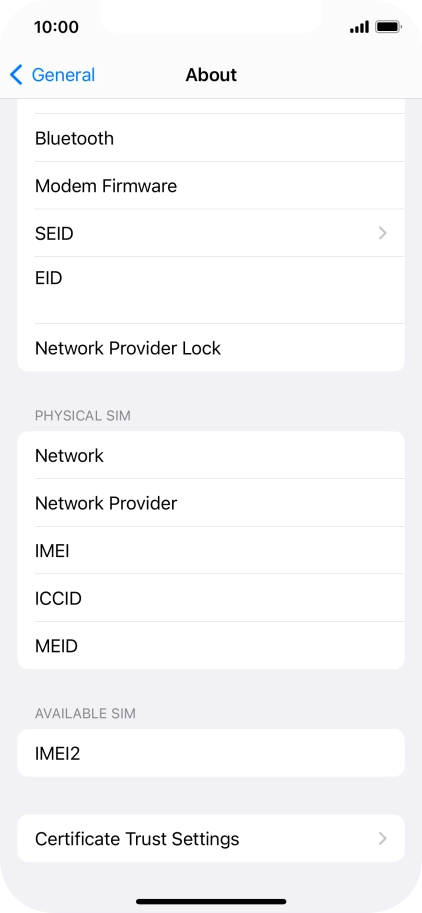The height and width of the screenshot is (913, 422).
Task: Tap the IMEI2 row under Available SIM
Action: point(211,753)
